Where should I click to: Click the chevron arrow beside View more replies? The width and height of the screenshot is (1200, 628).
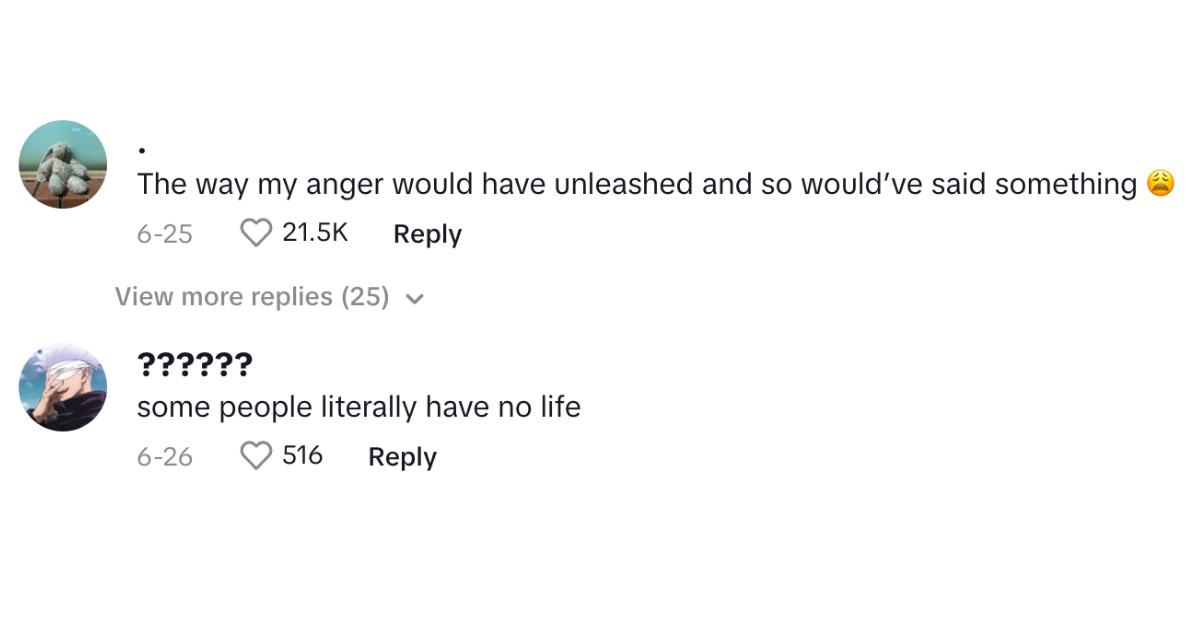(416, 298)
